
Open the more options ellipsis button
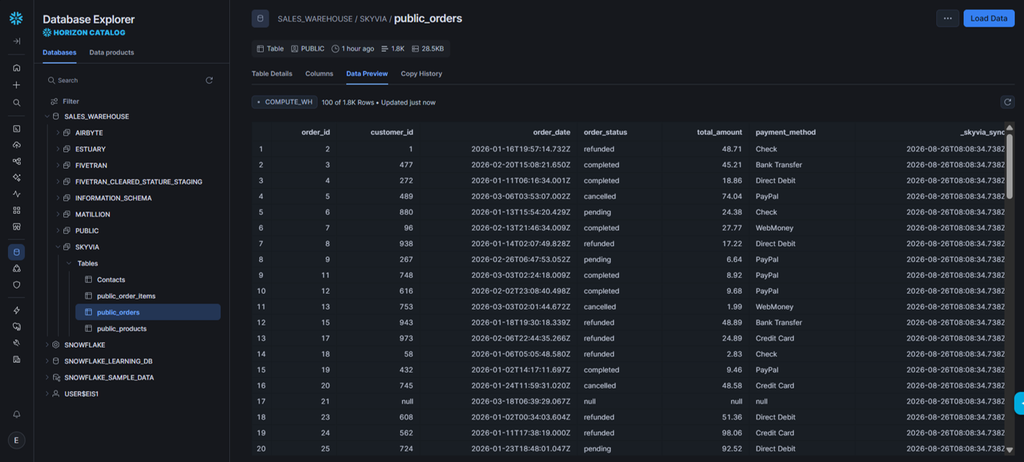coord(947,18)
